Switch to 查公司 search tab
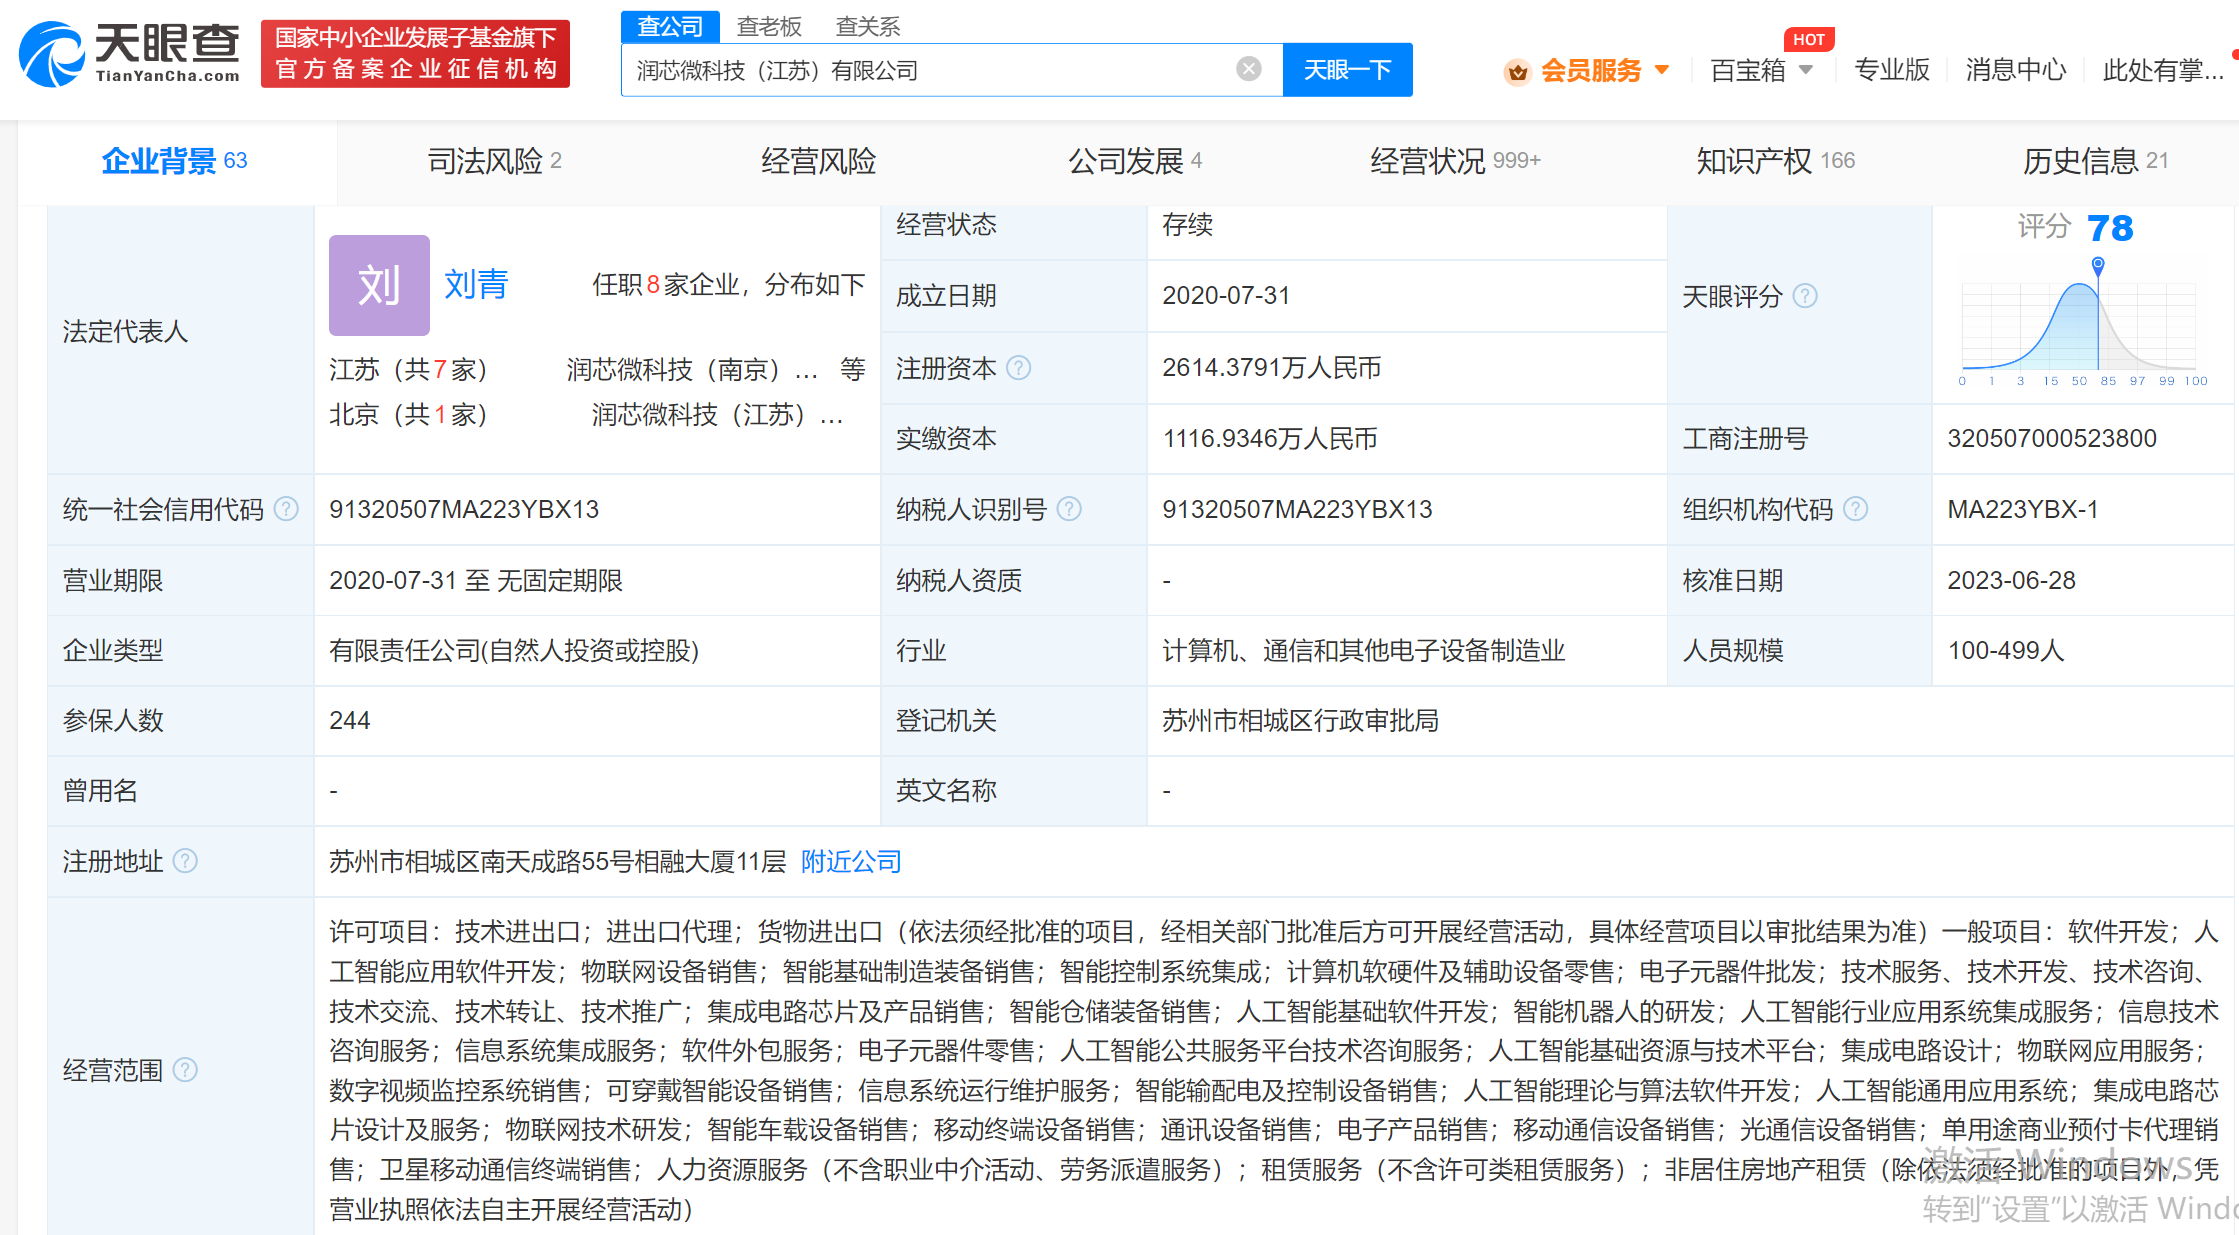 click(670, 27)
